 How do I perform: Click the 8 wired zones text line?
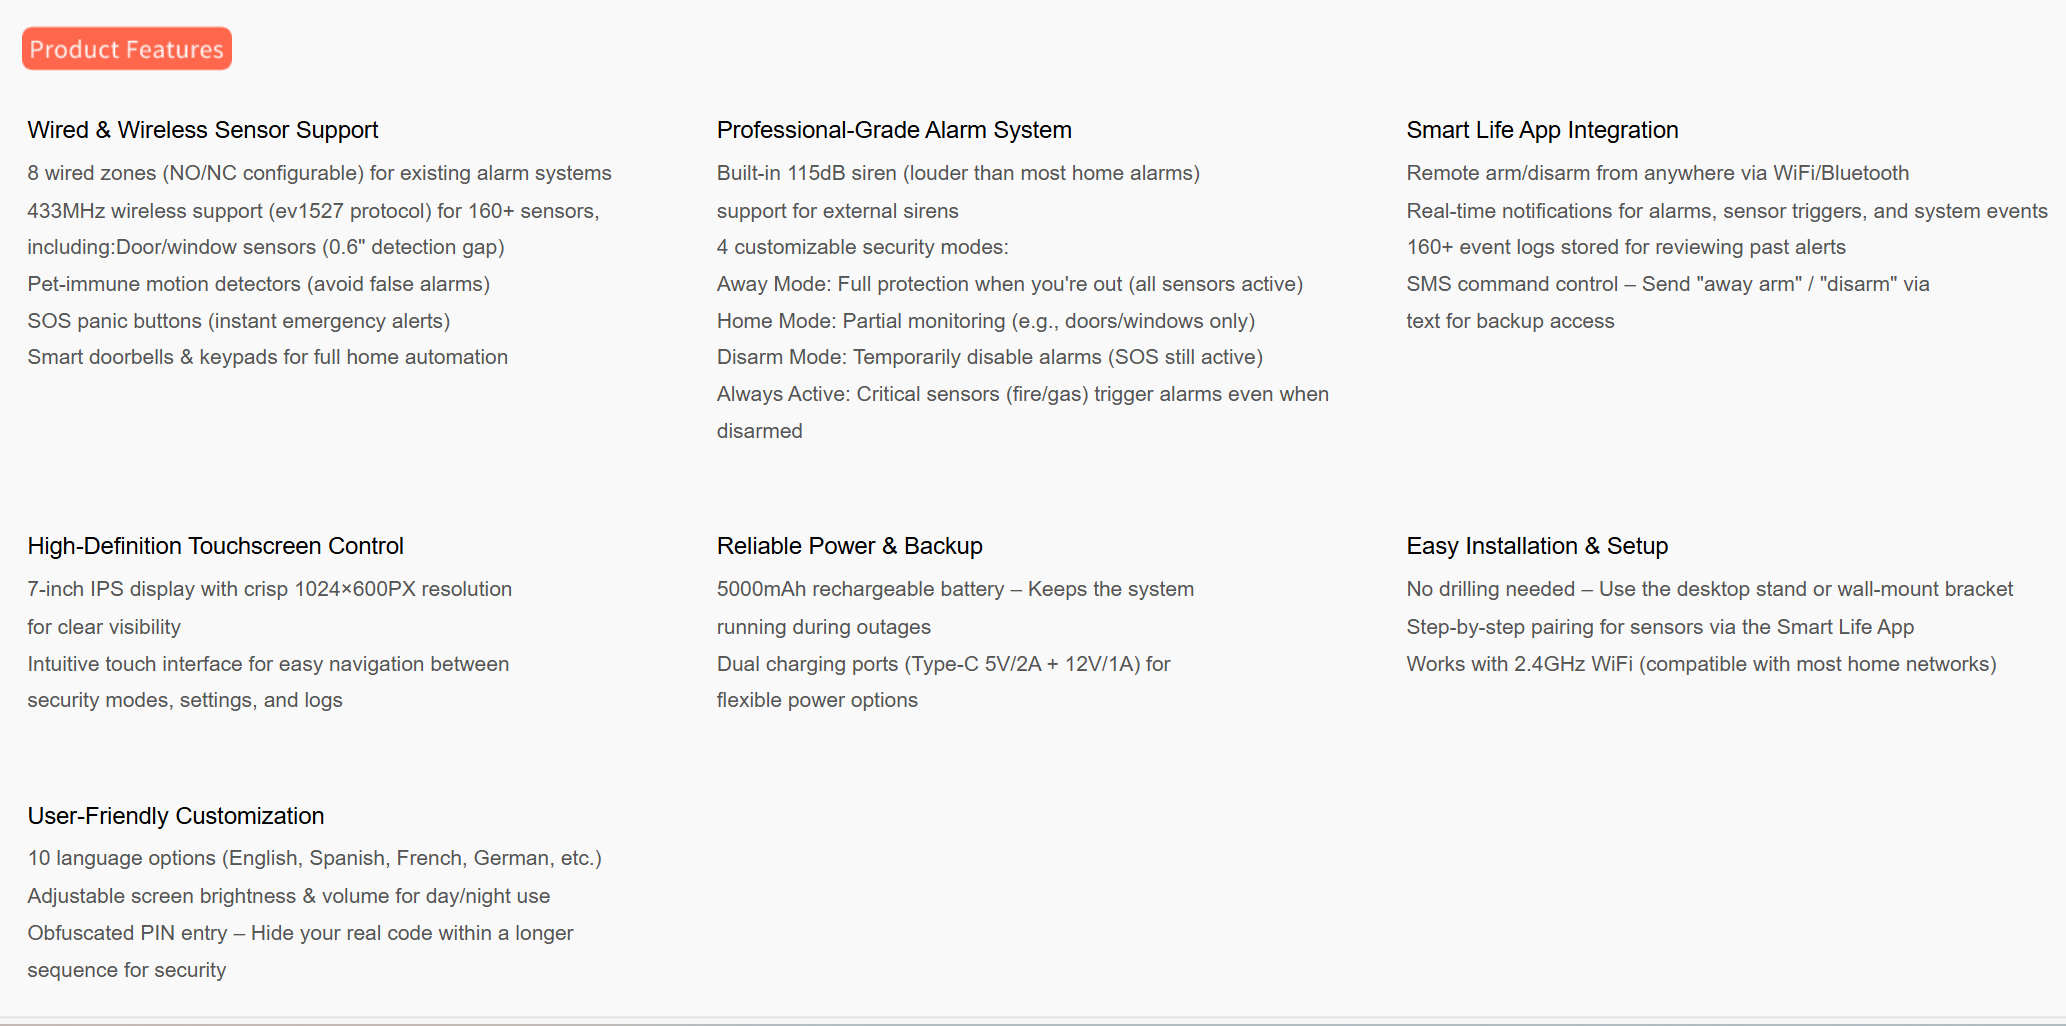coord(319,173)
